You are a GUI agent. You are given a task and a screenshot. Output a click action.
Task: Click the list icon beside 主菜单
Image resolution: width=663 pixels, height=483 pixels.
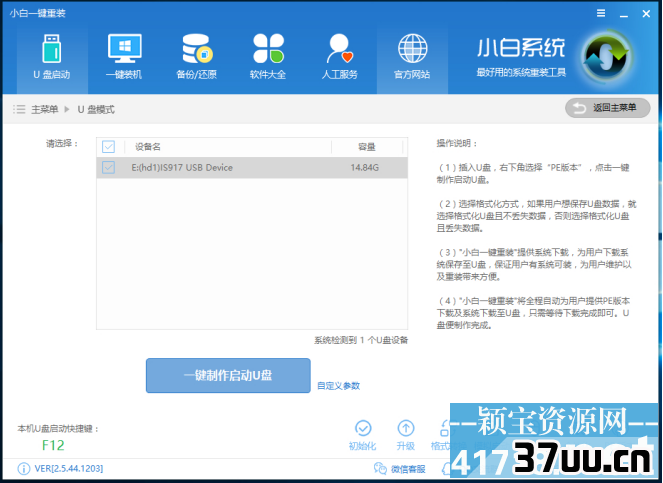pyautogui.click(x=19, y=110)
